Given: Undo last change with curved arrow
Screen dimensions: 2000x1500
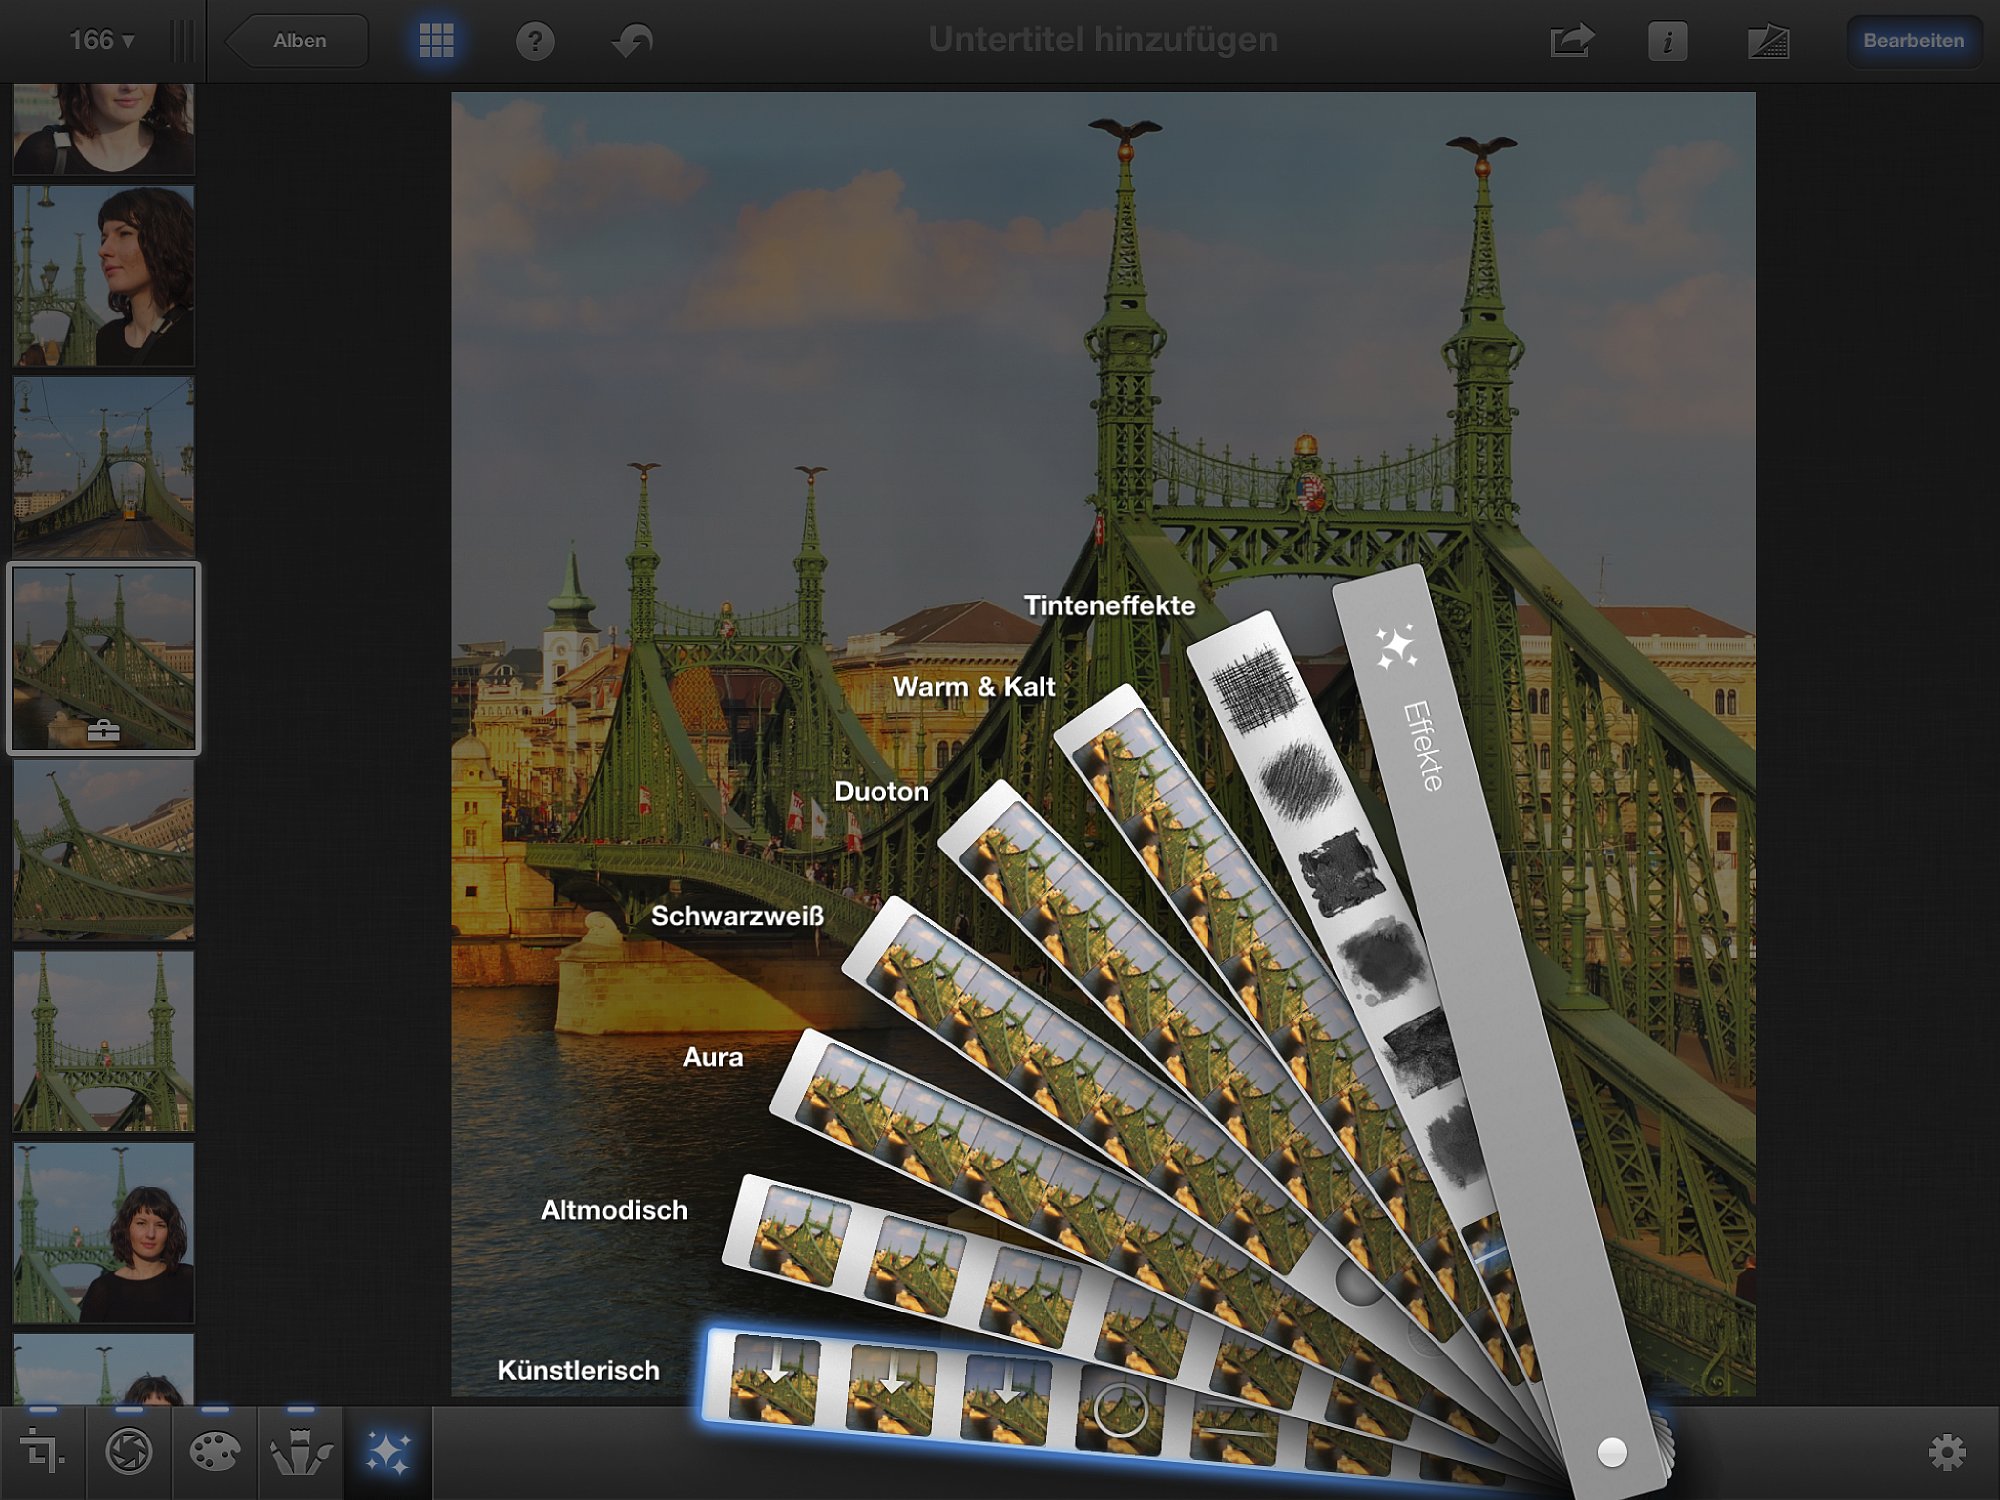Looking at the screenshot, I should tap(632, 41).
